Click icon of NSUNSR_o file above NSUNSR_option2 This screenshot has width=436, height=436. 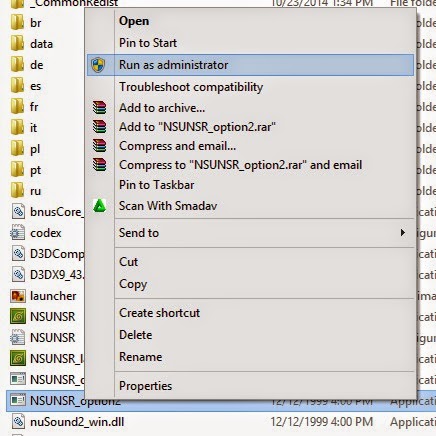click(18, 379)
